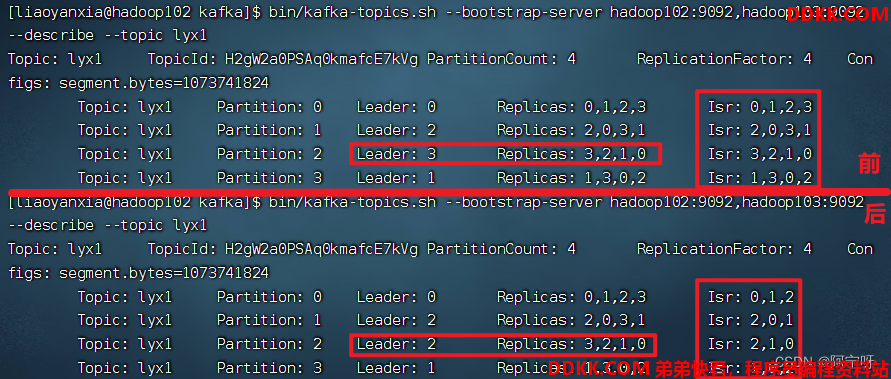Click the text "Isr: 2,0,3,1"
Image resolution: width=891 pixels, height=379 pixels.
pos(760,130)
